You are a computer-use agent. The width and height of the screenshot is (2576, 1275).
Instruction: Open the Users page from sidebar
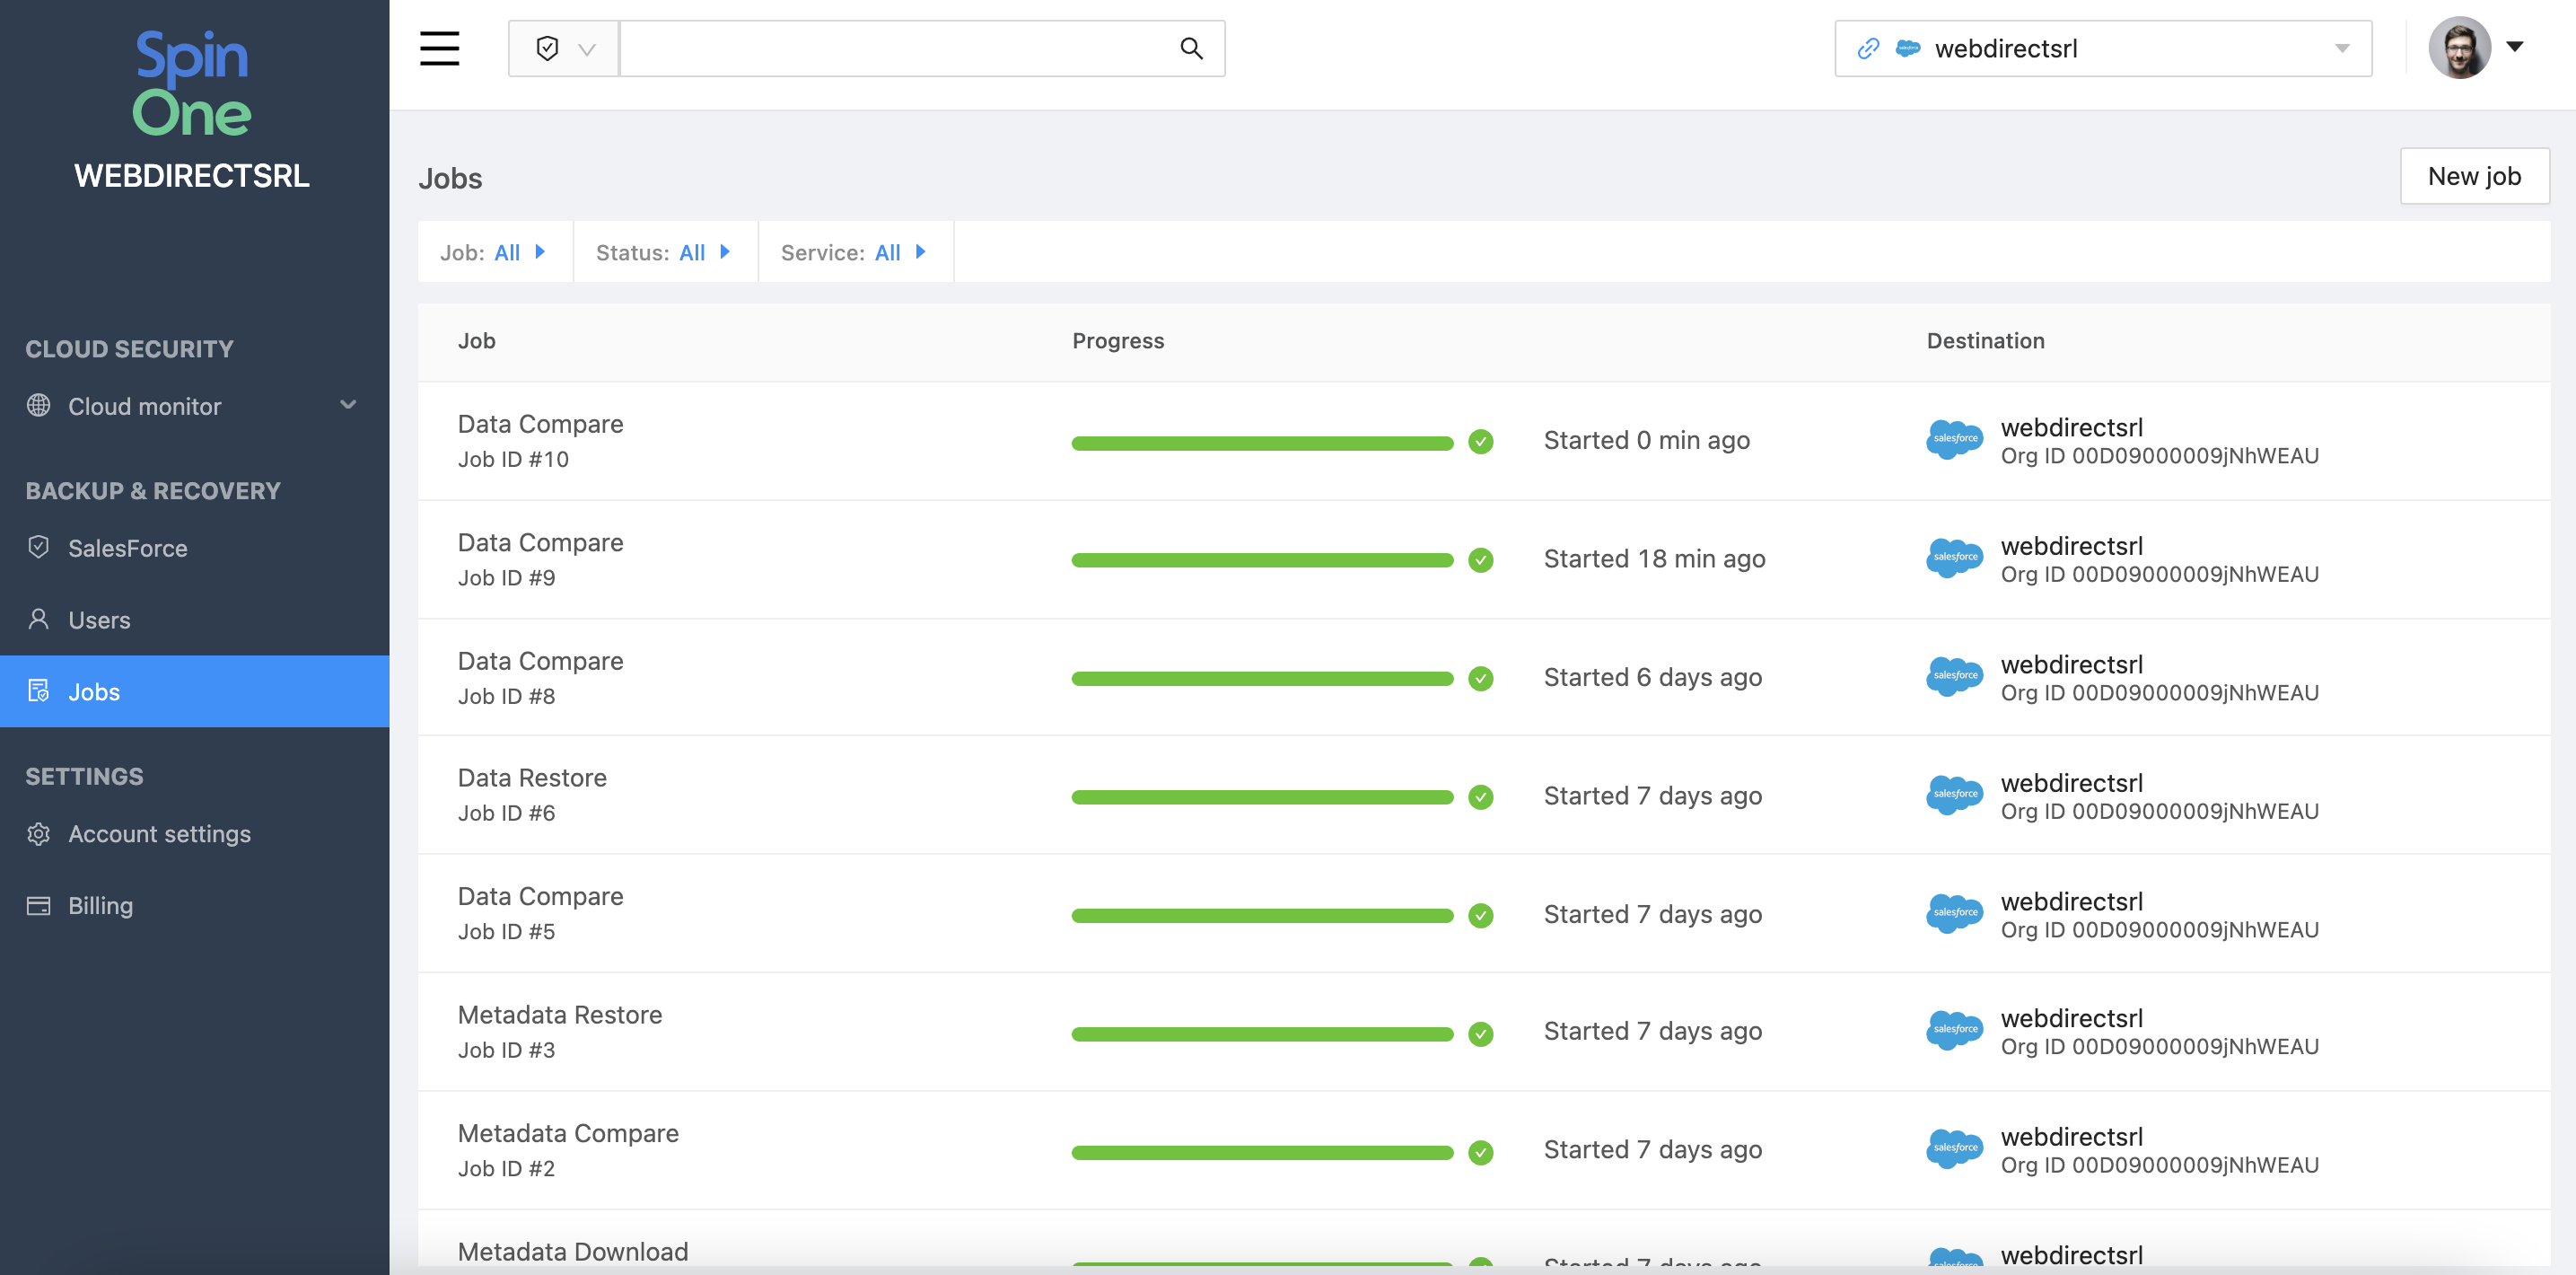point(99,620)
